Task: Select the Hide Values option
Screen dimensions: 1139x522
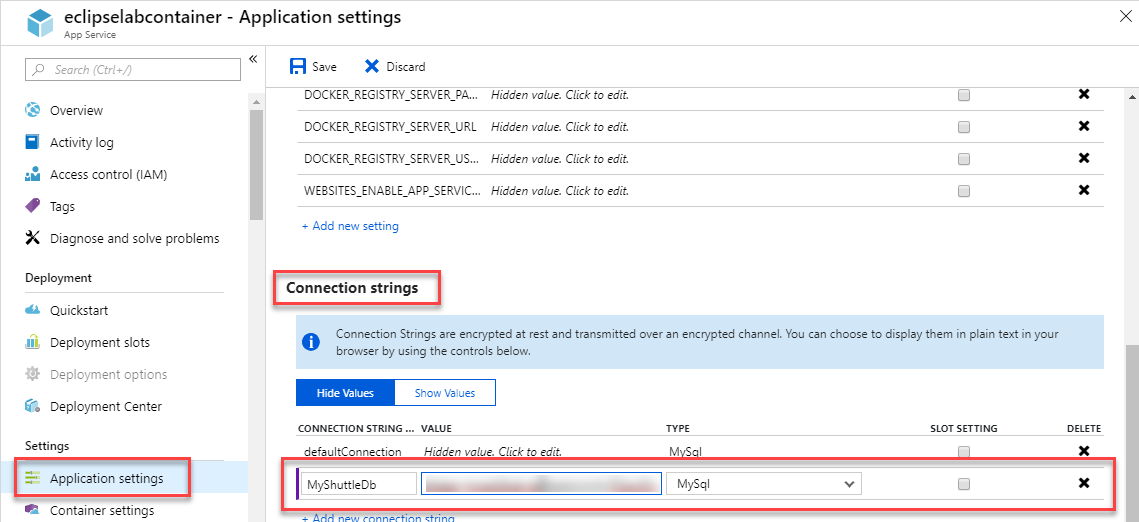Action: point(345,393)
